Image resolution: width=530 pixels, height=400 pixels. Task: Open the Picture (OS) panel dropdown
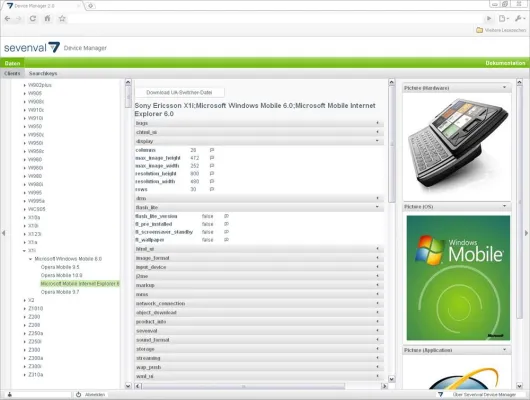pyautogui.click(x=504, y=206)
